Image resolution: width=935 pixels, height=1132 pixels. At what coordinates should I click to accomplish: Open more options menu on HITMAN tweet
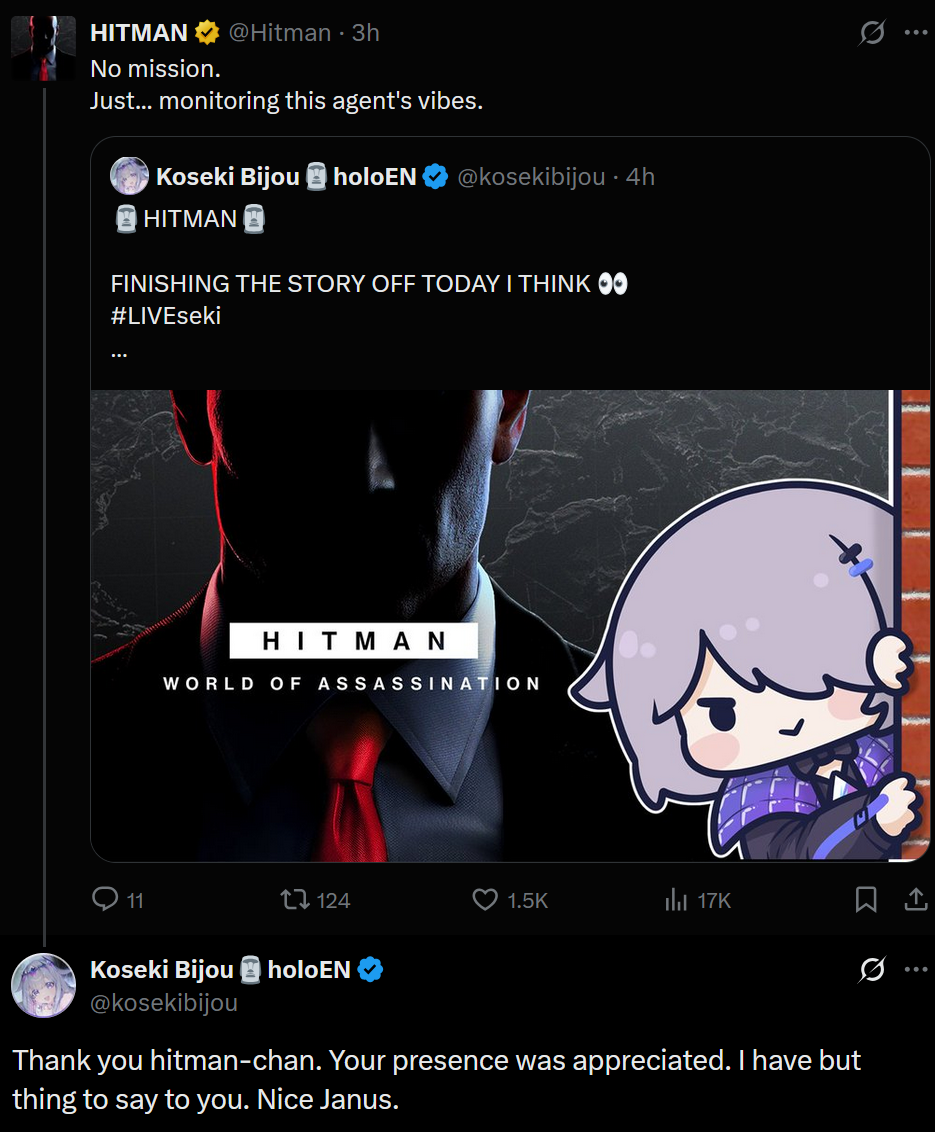click(x=916, y=32)
